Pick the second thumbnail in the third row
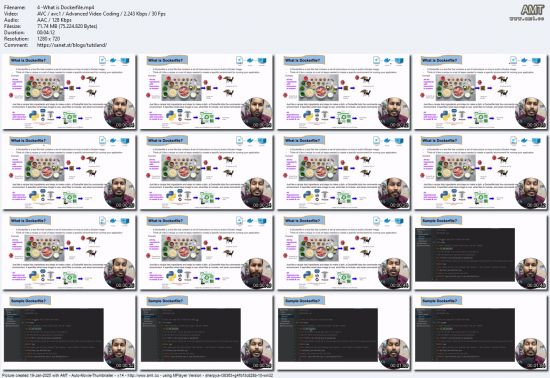550x378 pixels. (x=206, y=252)
